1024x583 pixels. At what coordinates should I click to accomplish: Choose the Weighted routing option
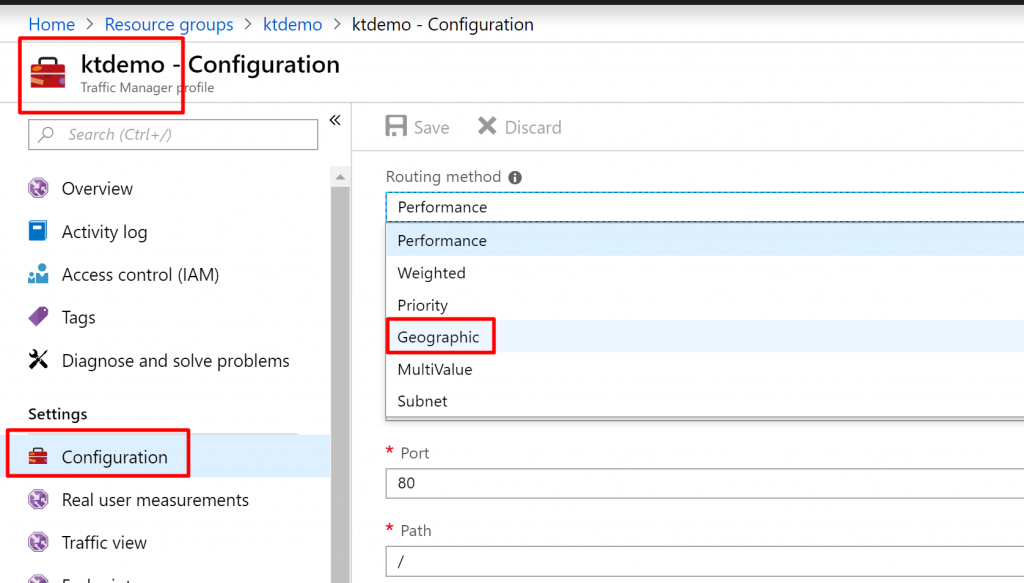(x=705, y=273)
